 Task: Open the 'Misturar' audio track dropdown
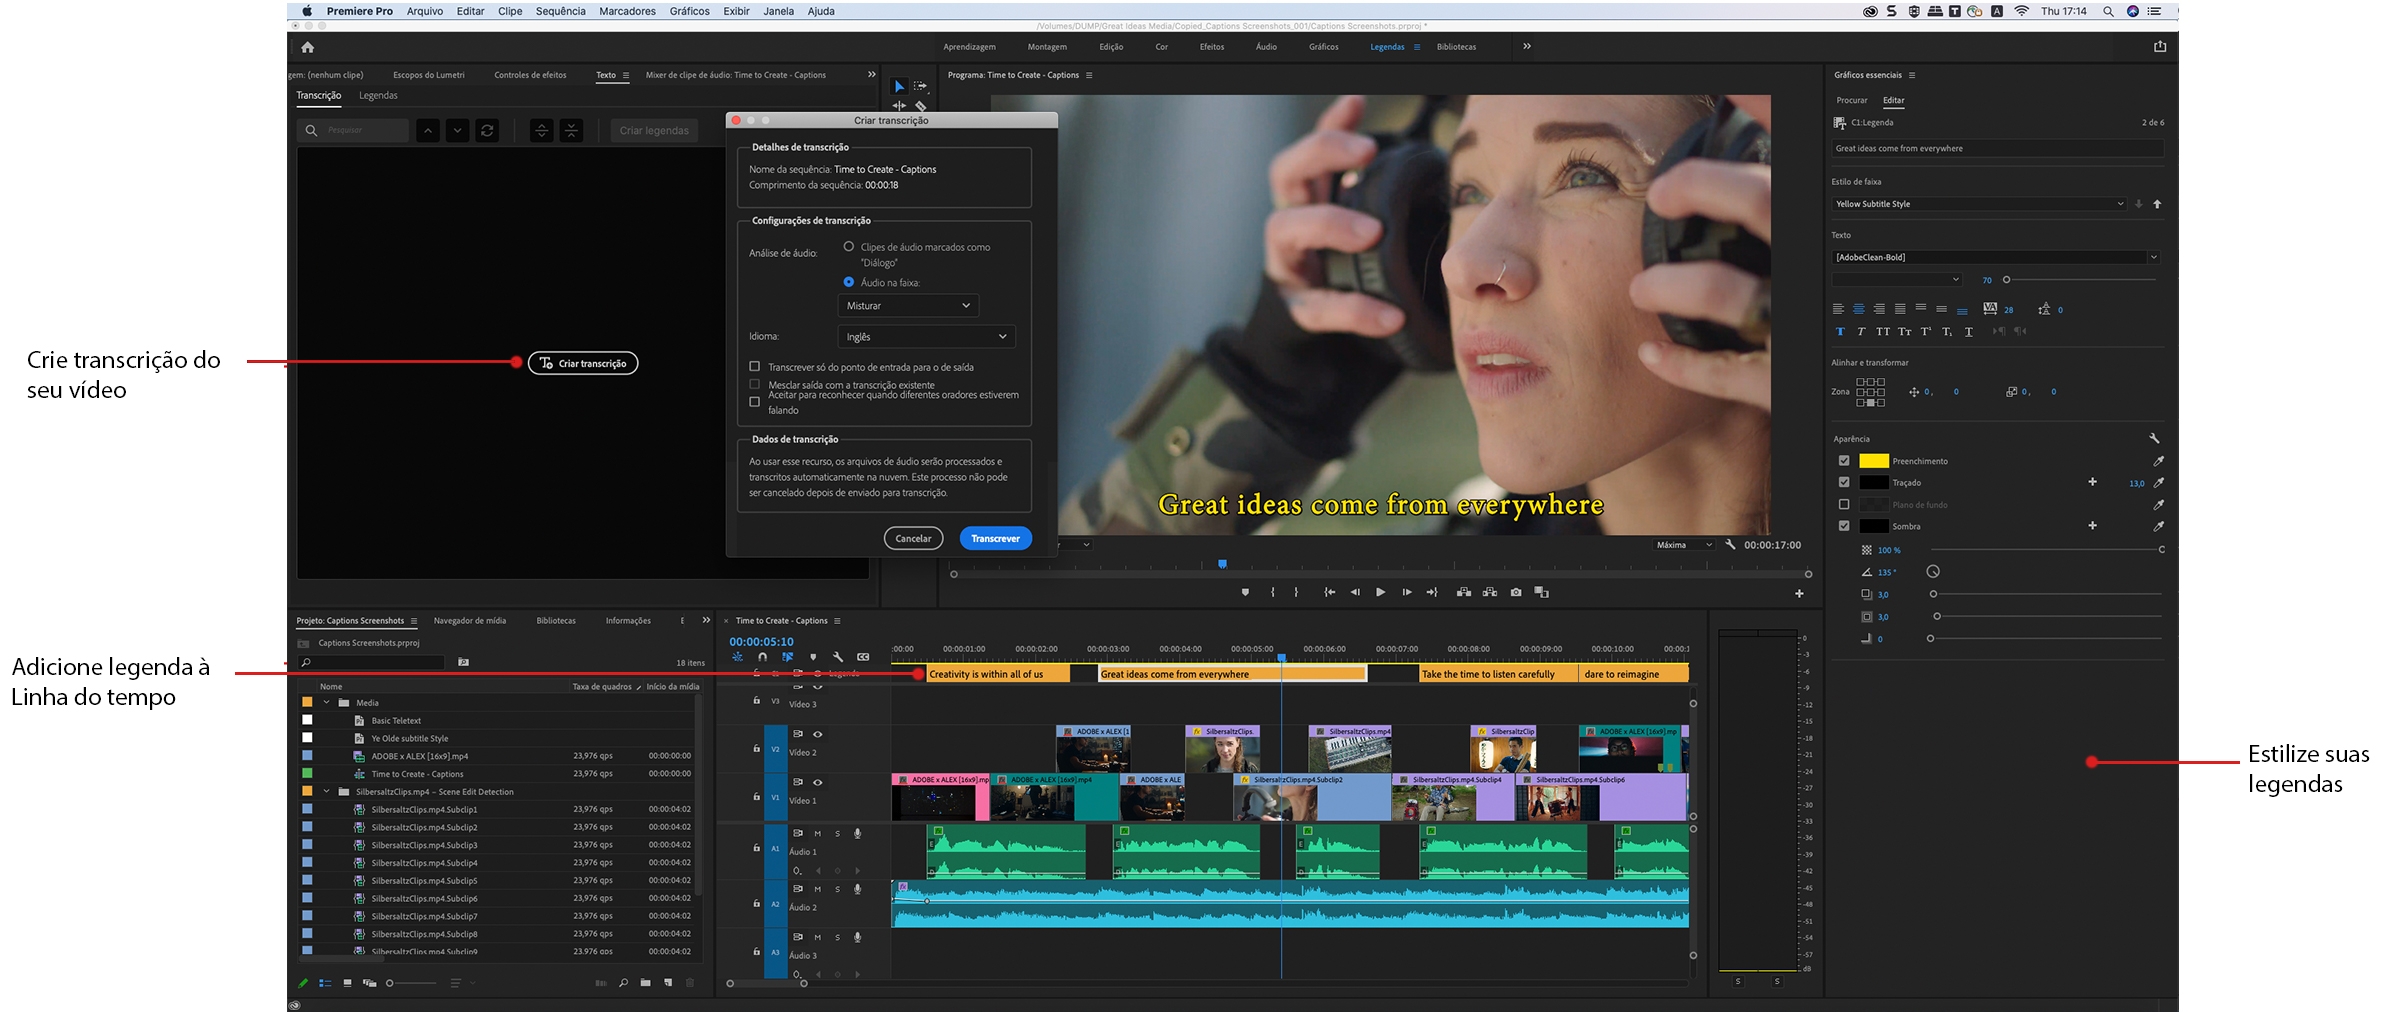pos(908,306)
